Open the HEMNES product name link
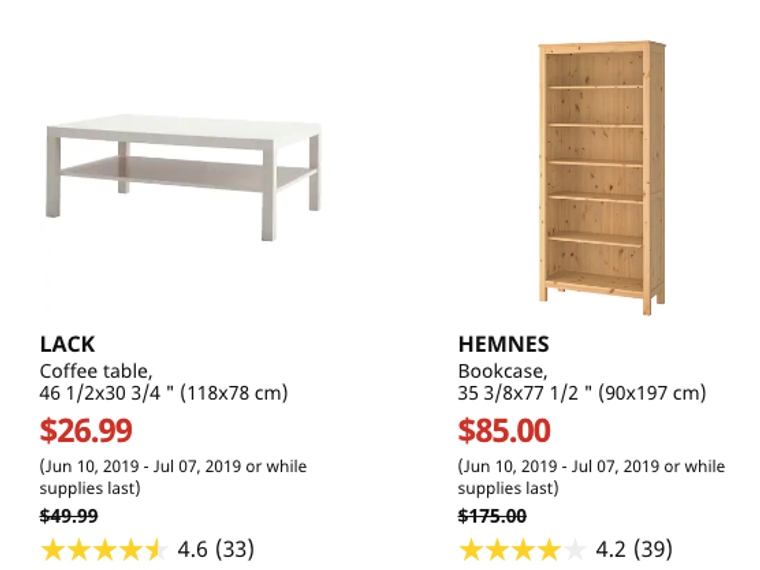760x570 pixels. tap(503, 345)
